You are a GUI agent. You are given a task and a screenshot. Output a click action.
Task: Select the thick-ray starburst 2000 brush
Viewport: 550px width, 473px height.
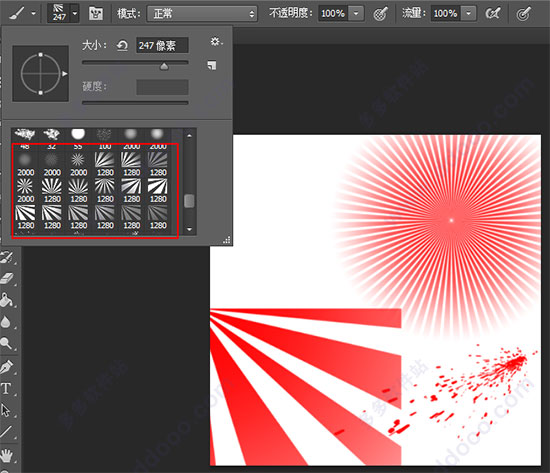[x=25, y=191]
